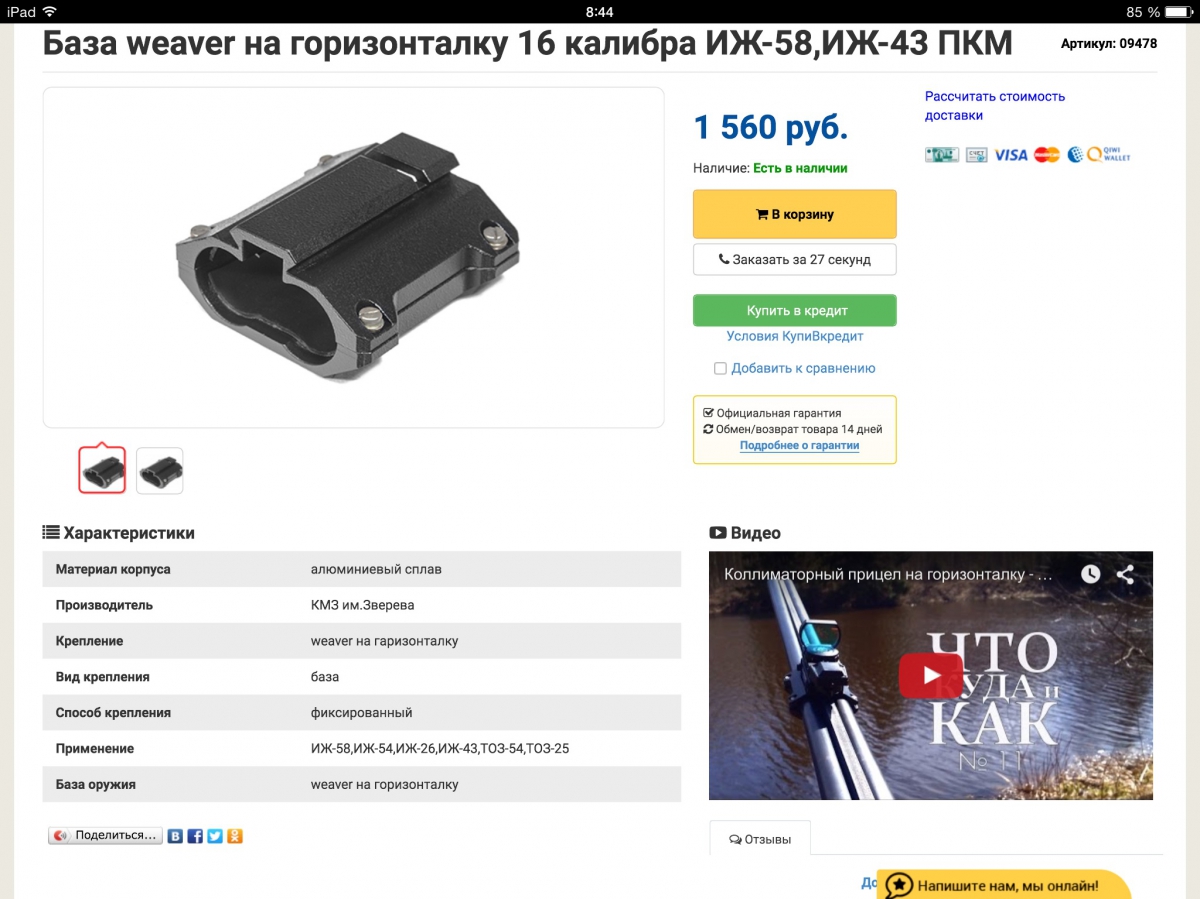This screenshot has width=1200, height=899.
Task: Play the YouTube video
Action: coord(930,676)
